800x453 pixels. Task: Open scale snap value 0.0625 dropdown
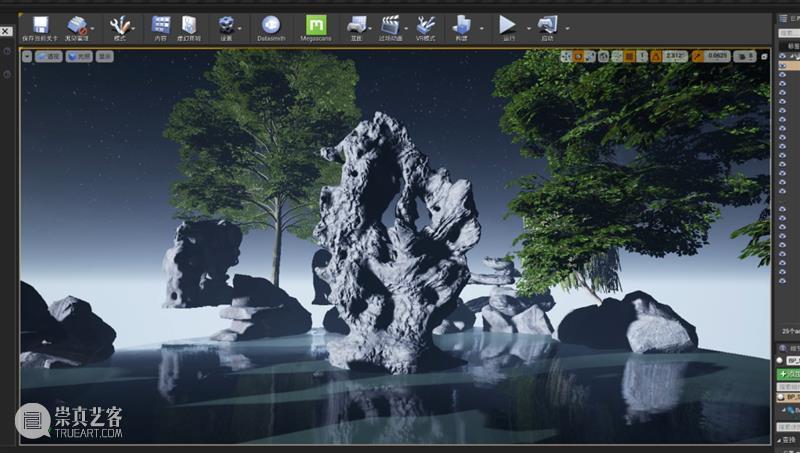[717, 56]
